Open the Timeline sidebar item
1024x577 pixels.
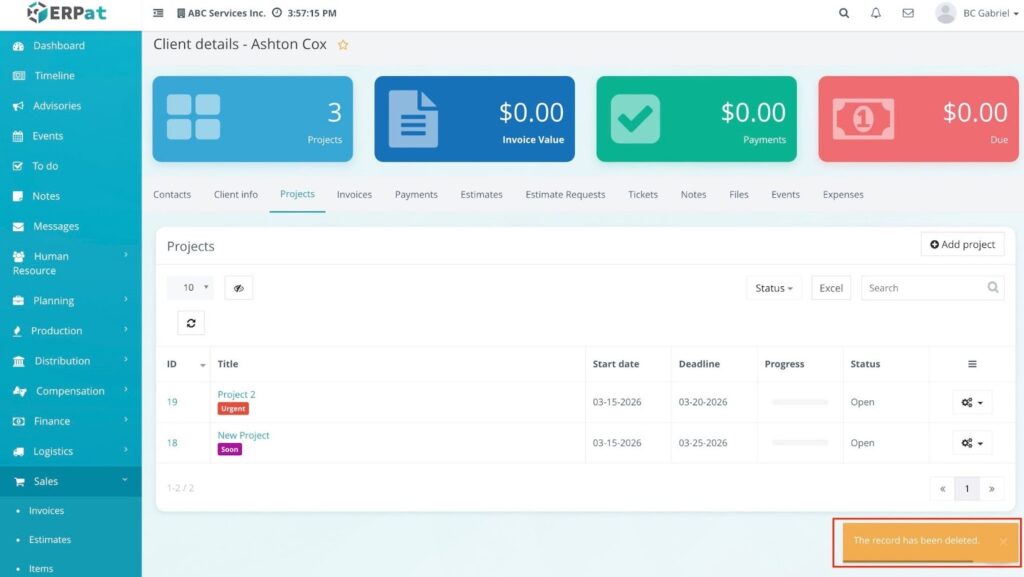tap(54, 76)
